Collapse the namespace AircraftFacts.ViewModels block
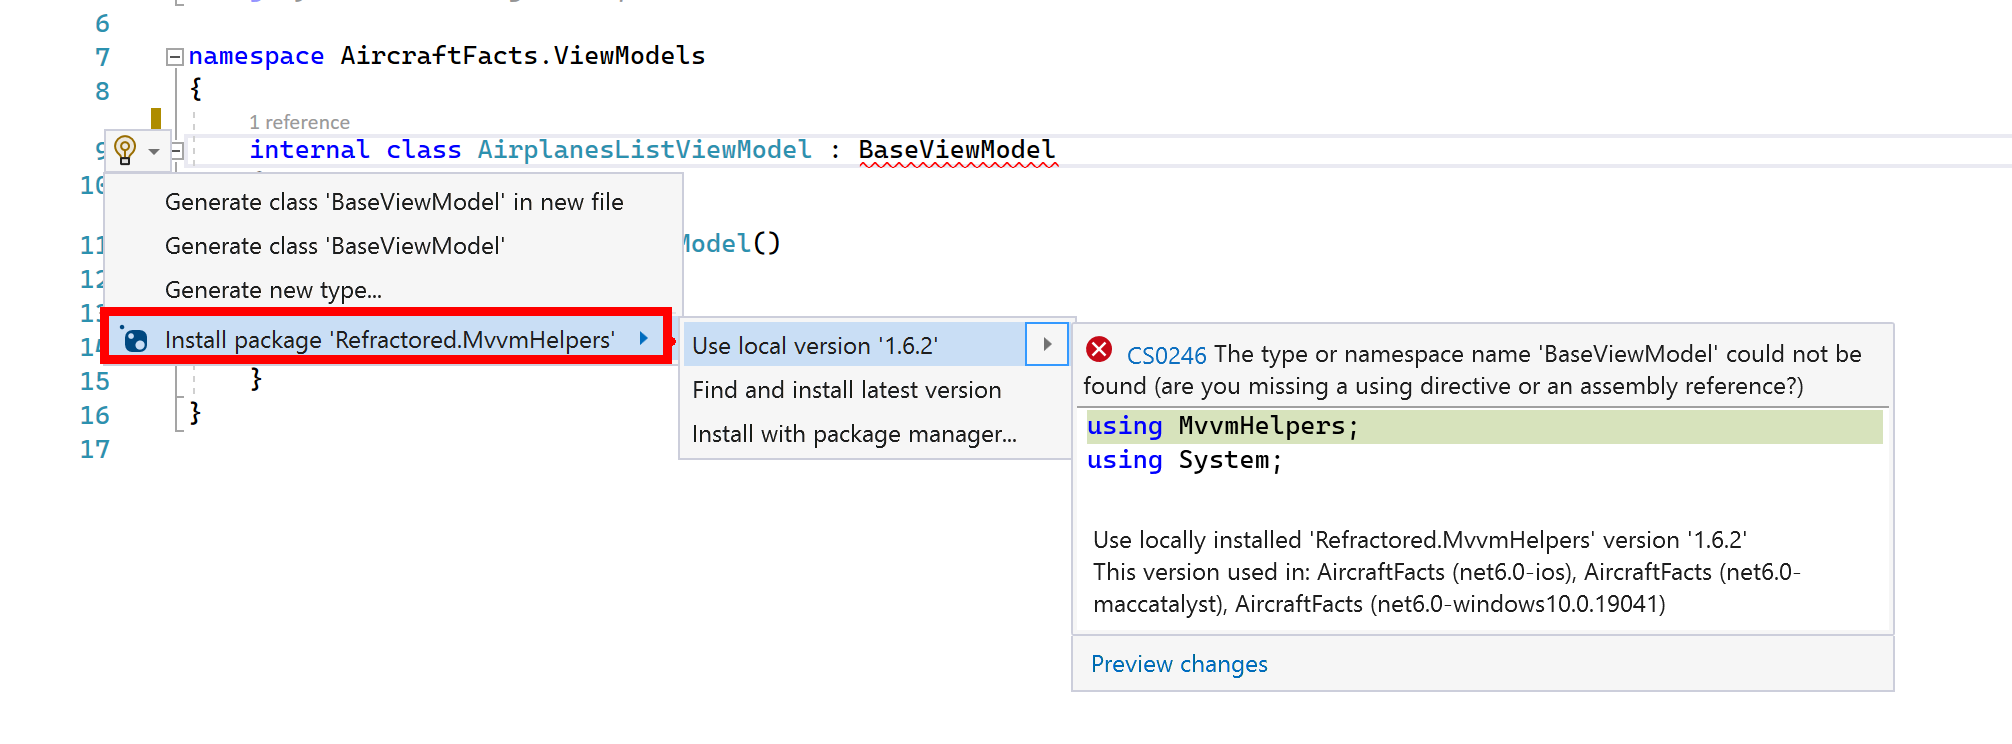Screen dimensions: 2012x744 tap(175, 57)
